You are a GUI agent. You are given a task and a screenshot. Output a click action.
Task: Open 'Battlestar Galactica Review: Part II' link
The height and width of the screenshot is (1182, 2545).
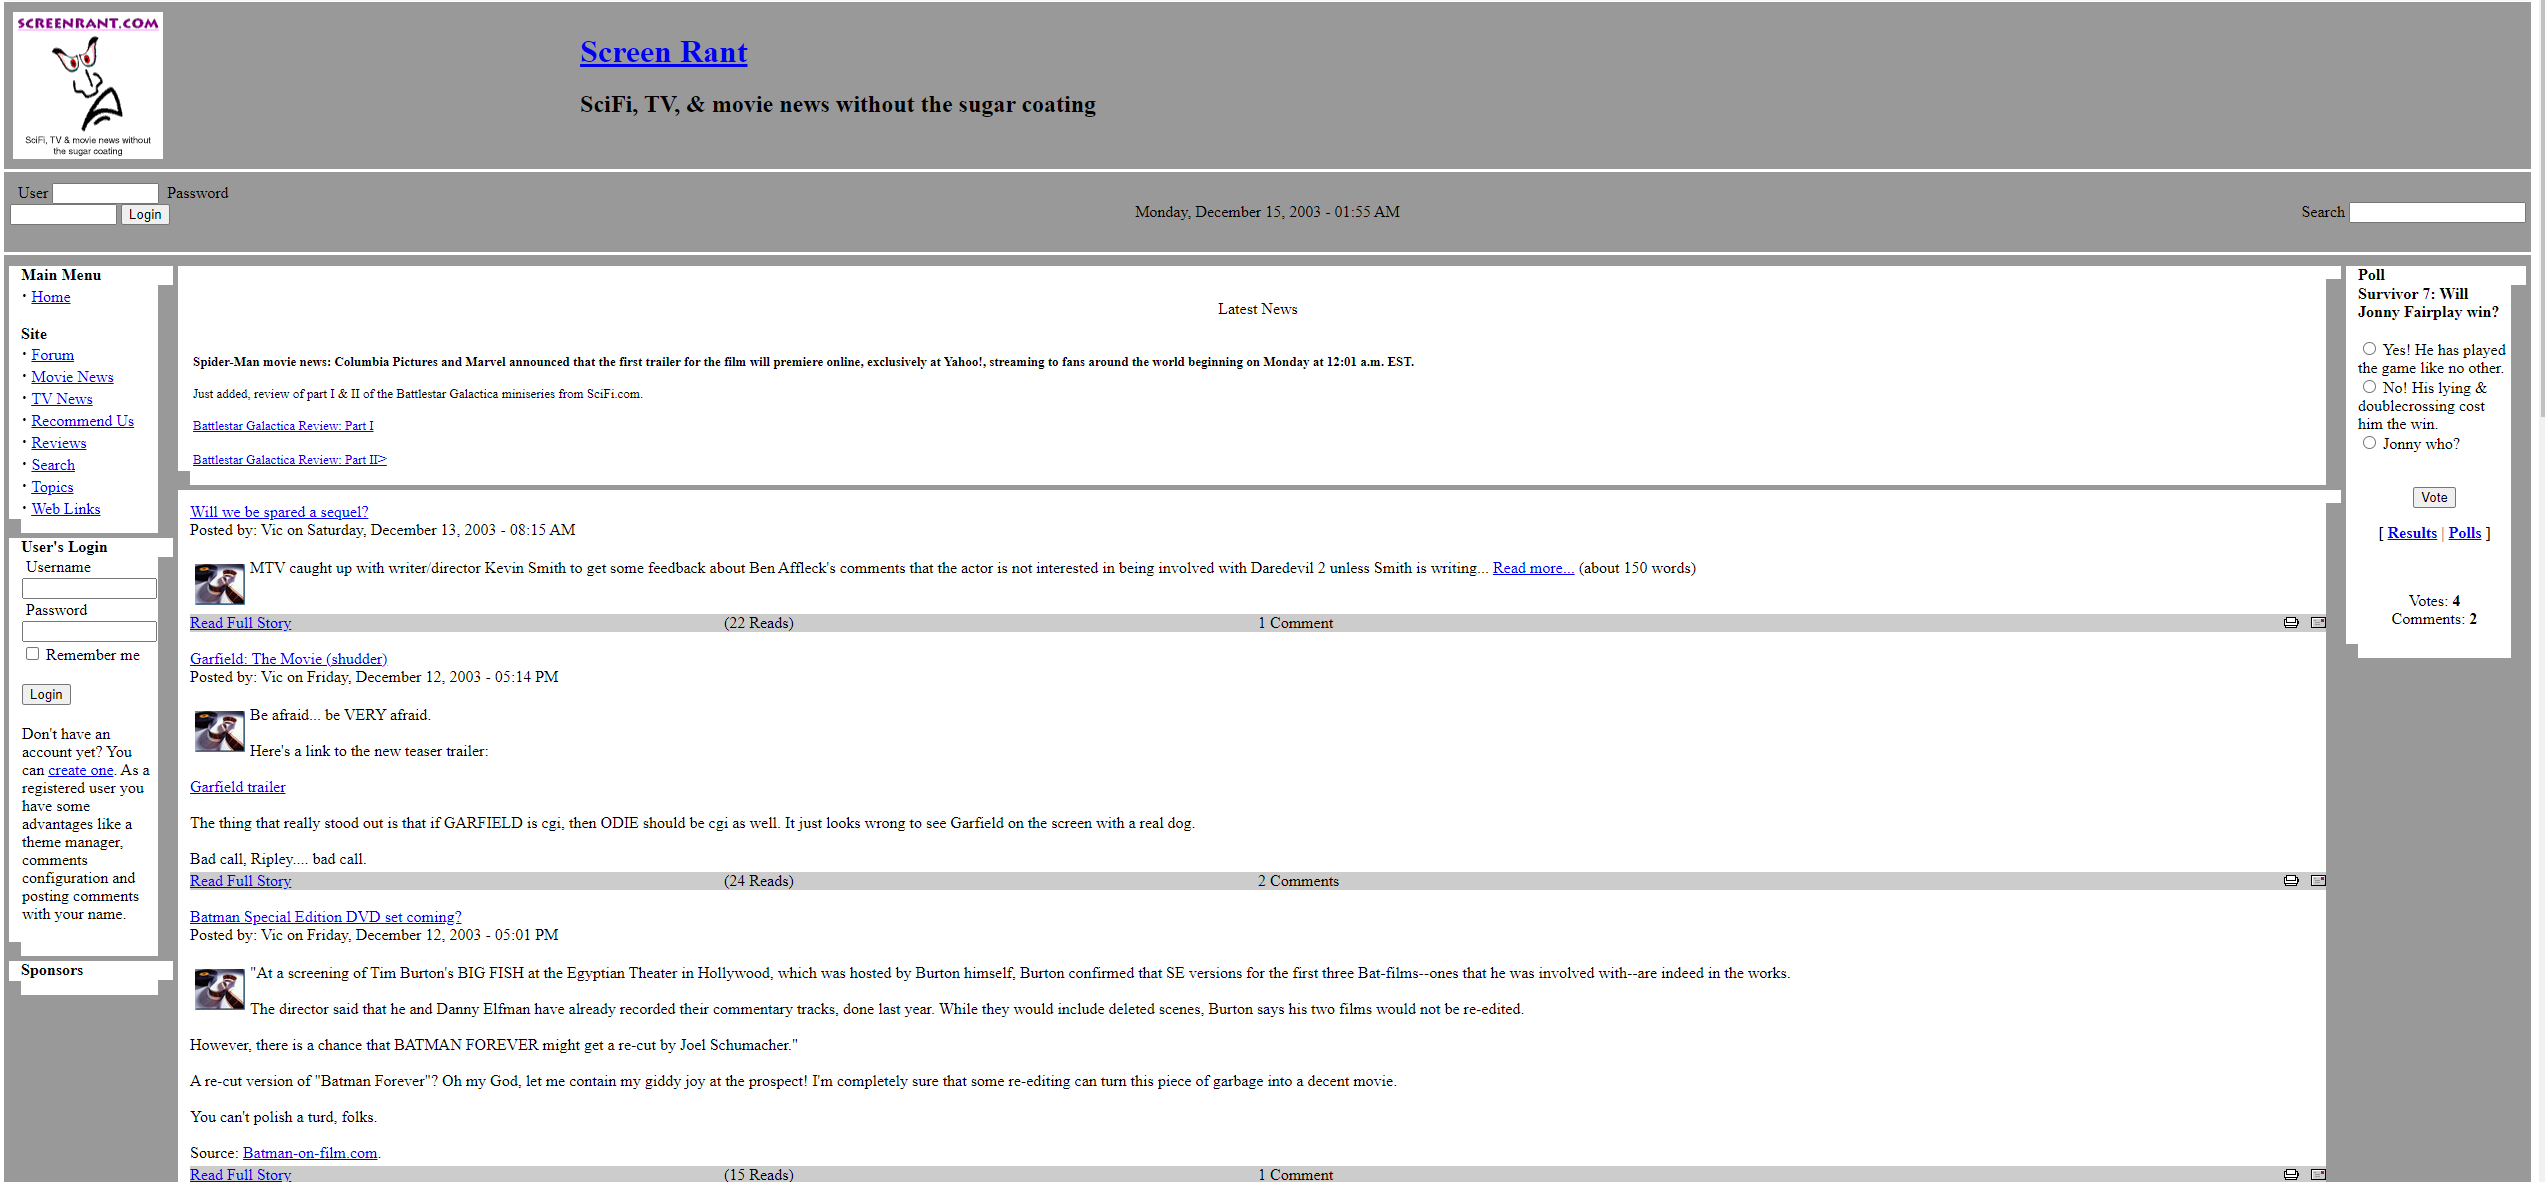[x=290, y=460]
